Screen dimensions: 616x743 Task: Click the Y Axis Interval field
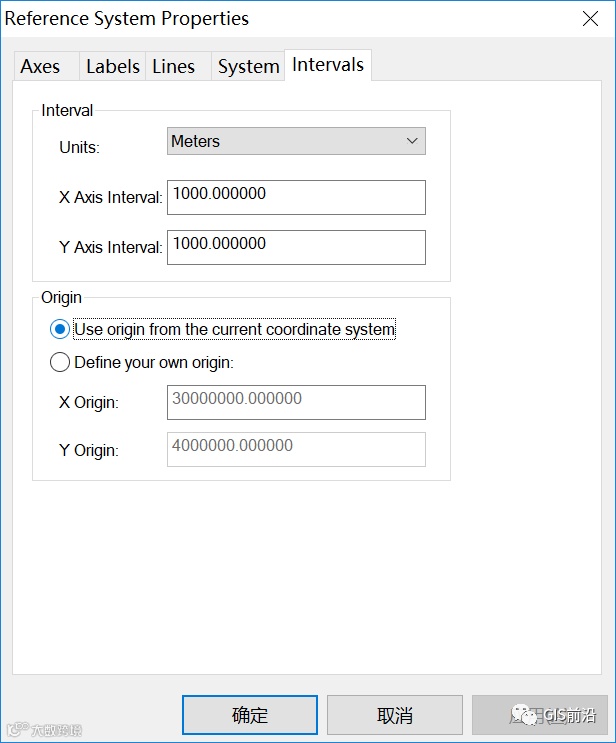pos(296,247)
